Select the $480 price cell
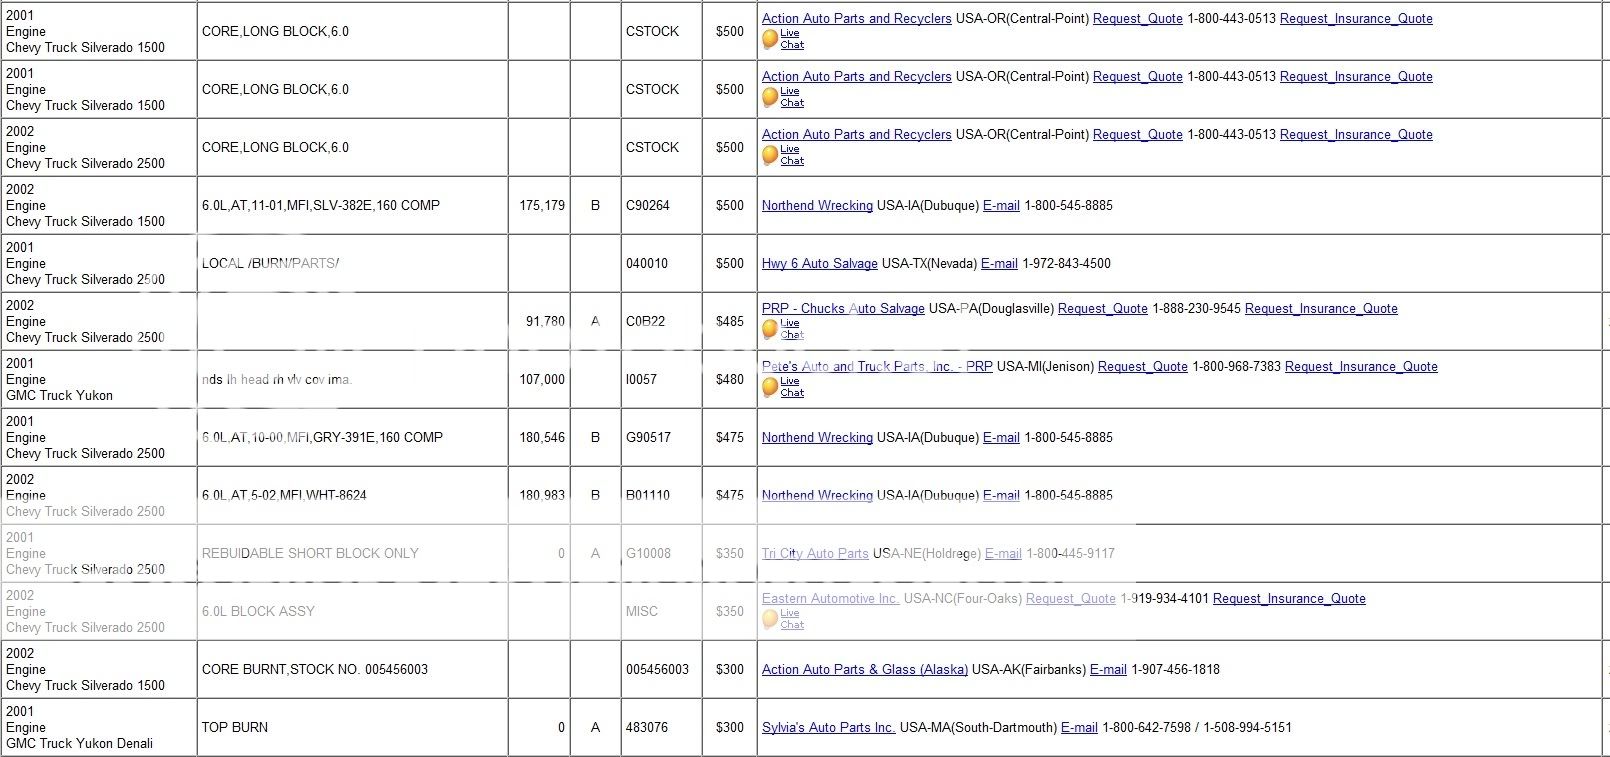1610x757 pixels. (730, 379)
